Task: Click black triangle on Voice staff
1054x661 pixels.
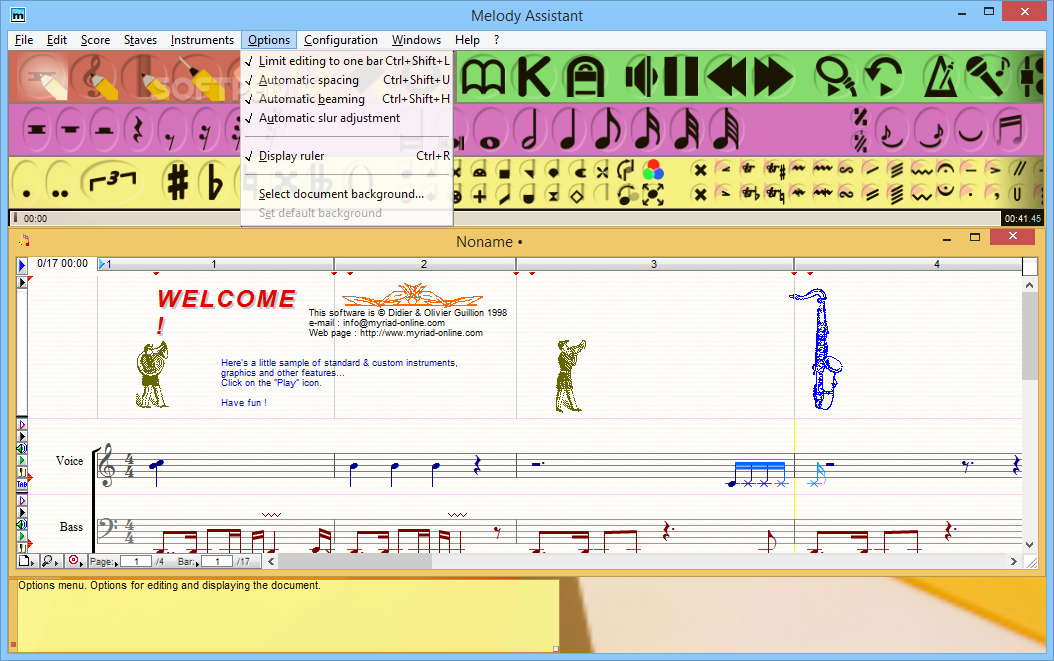Action: [x=22, y=436]
